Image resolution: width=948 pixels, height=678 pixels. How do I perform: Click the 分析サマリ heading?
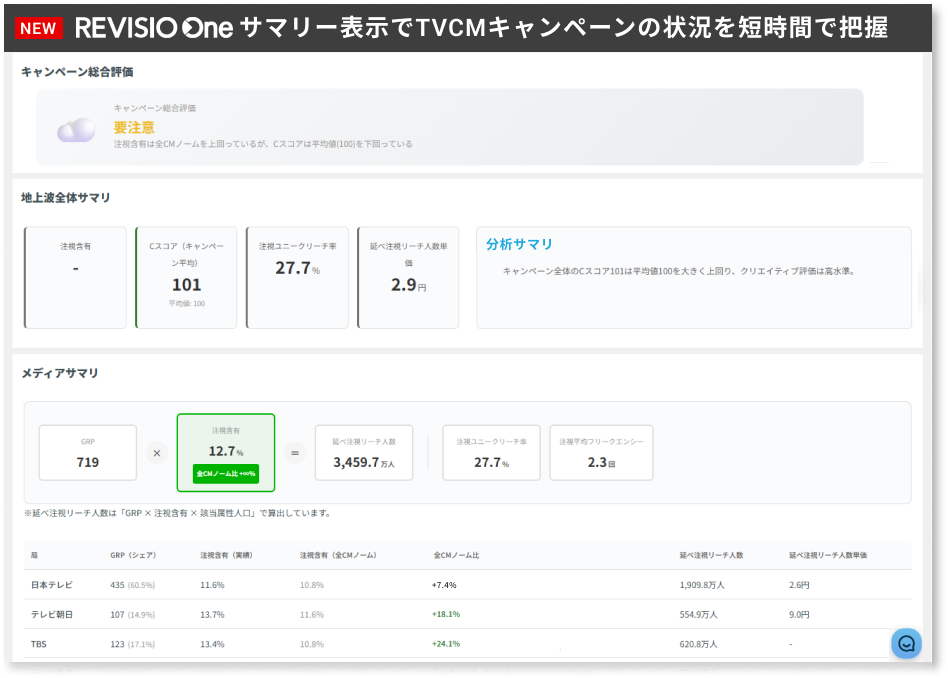(x=519, y=244)
